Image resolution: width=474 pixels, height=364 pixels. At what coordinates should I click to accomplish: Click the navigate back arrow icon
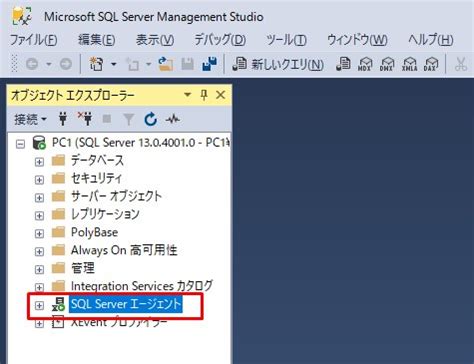click(32, 63)
